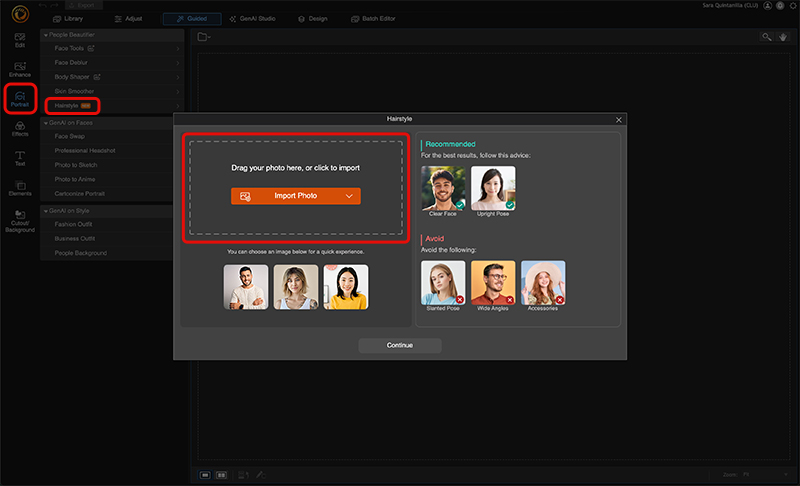Expand the Face Deblur chevron arrow
800x486 pixels.
tap(178, 63)
